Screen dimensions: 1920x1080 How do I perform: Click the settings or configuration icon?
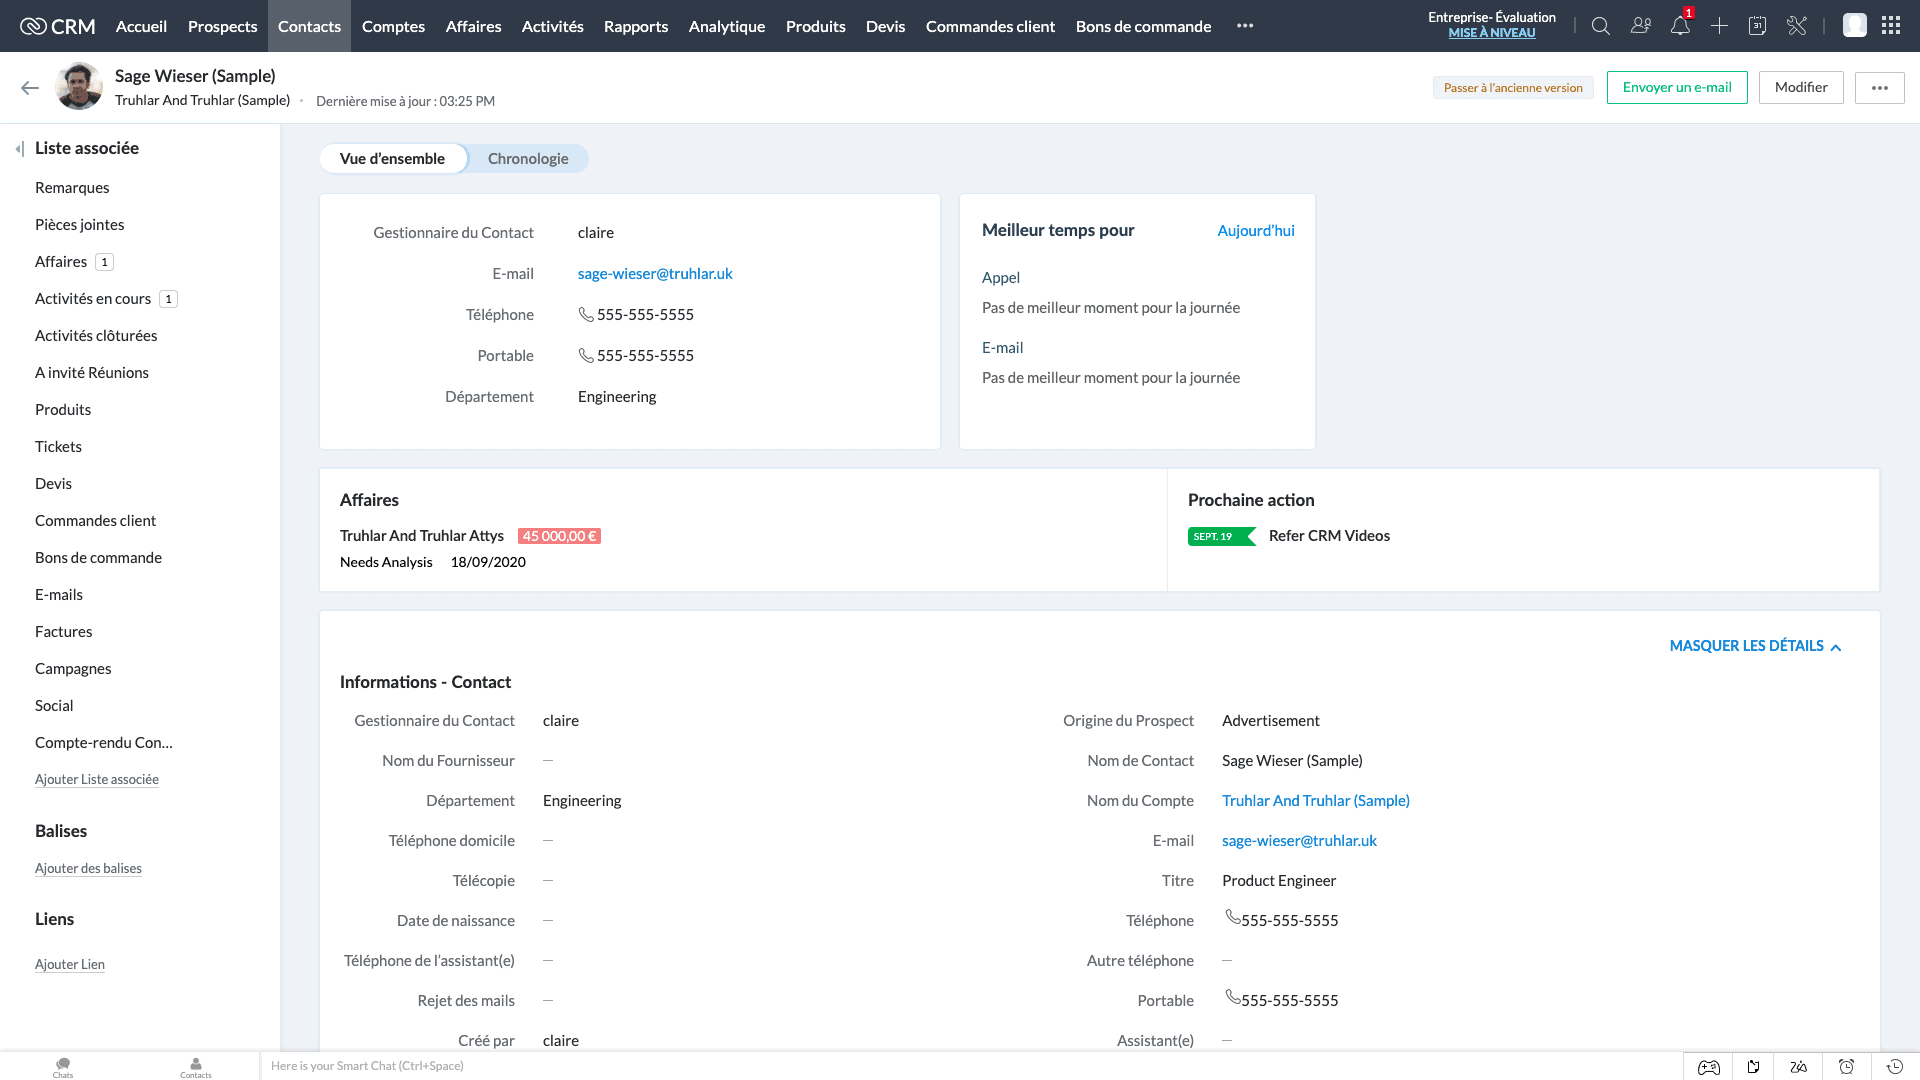1796,25
